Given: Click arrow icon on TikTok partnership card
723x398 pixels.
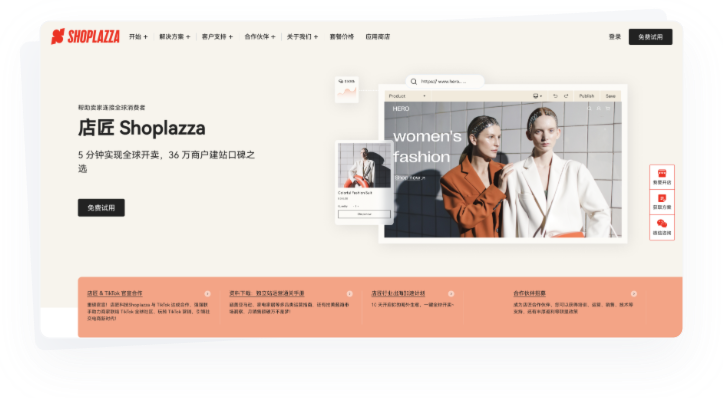Looking at the screenshot, I should click(x=207, y=294).
